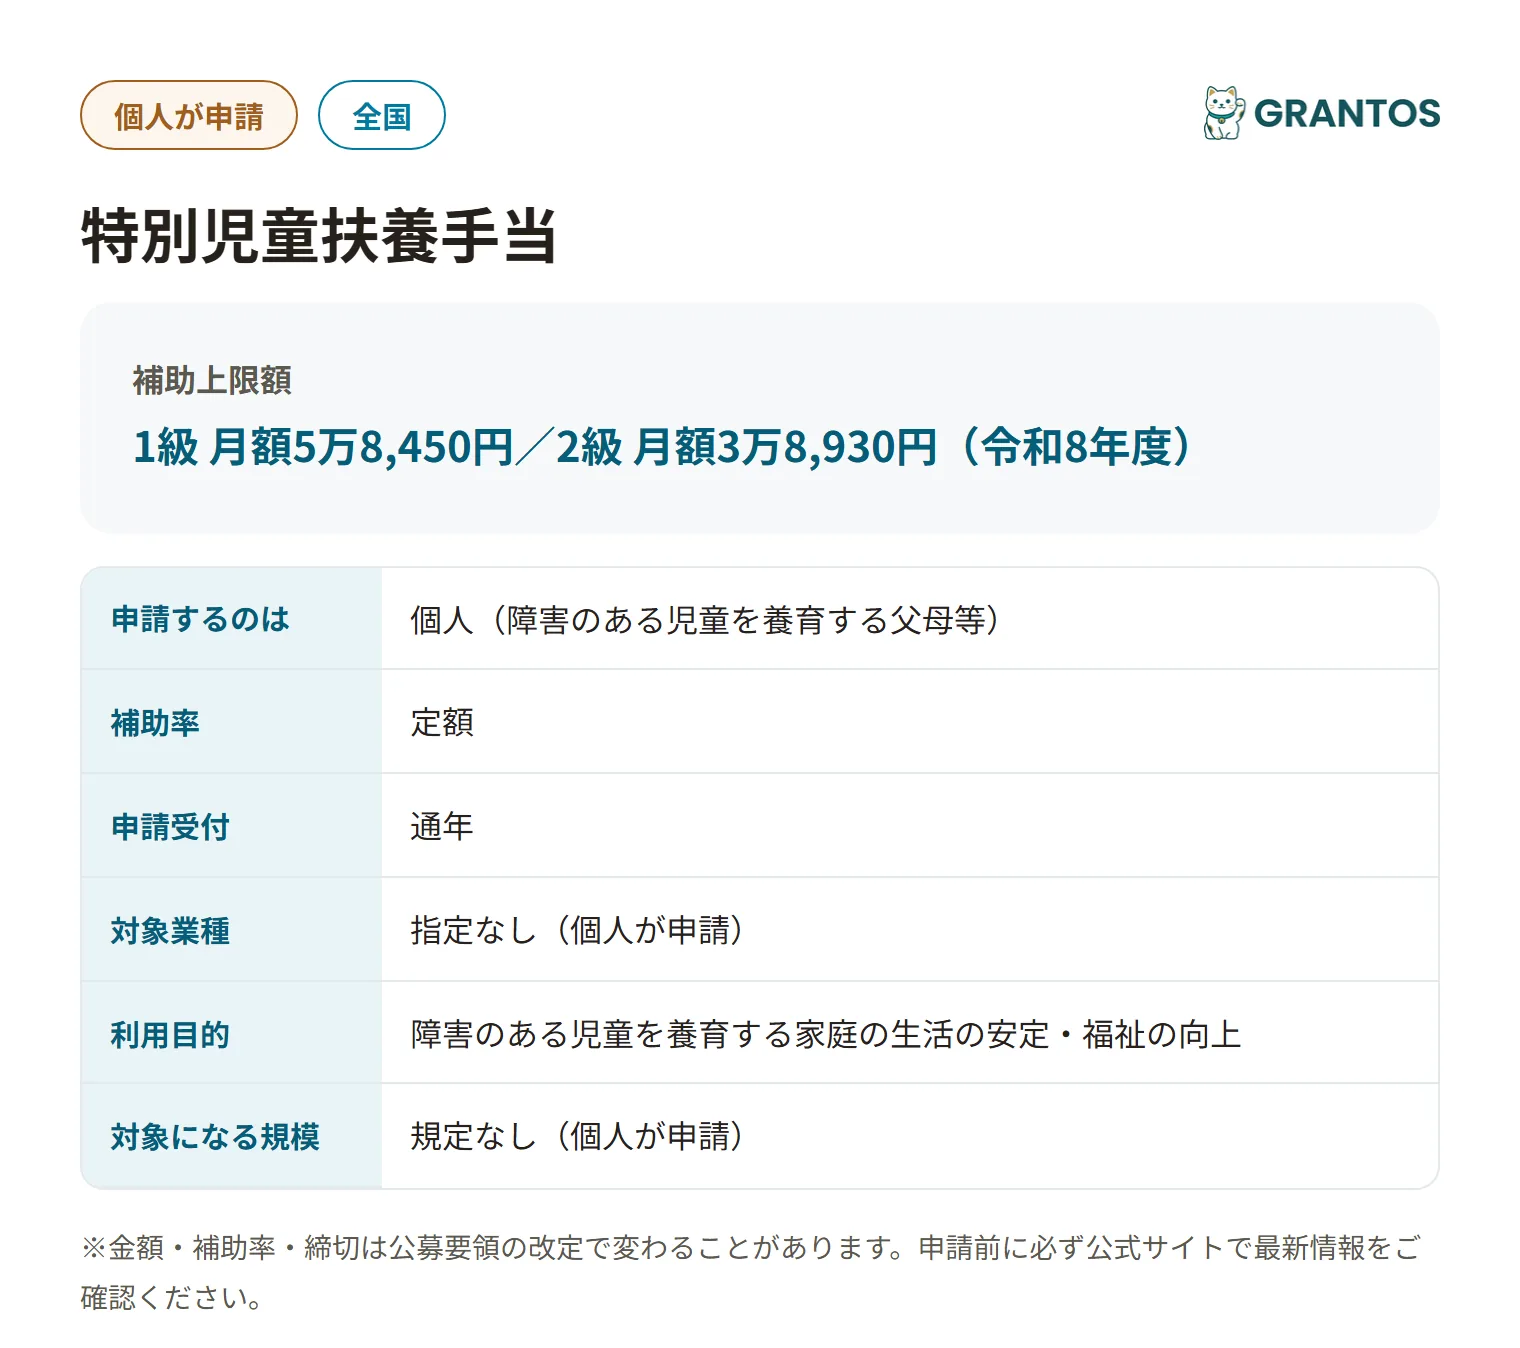Click the 全国 region tag
1520x1348 pixels.
click(381, 115)
